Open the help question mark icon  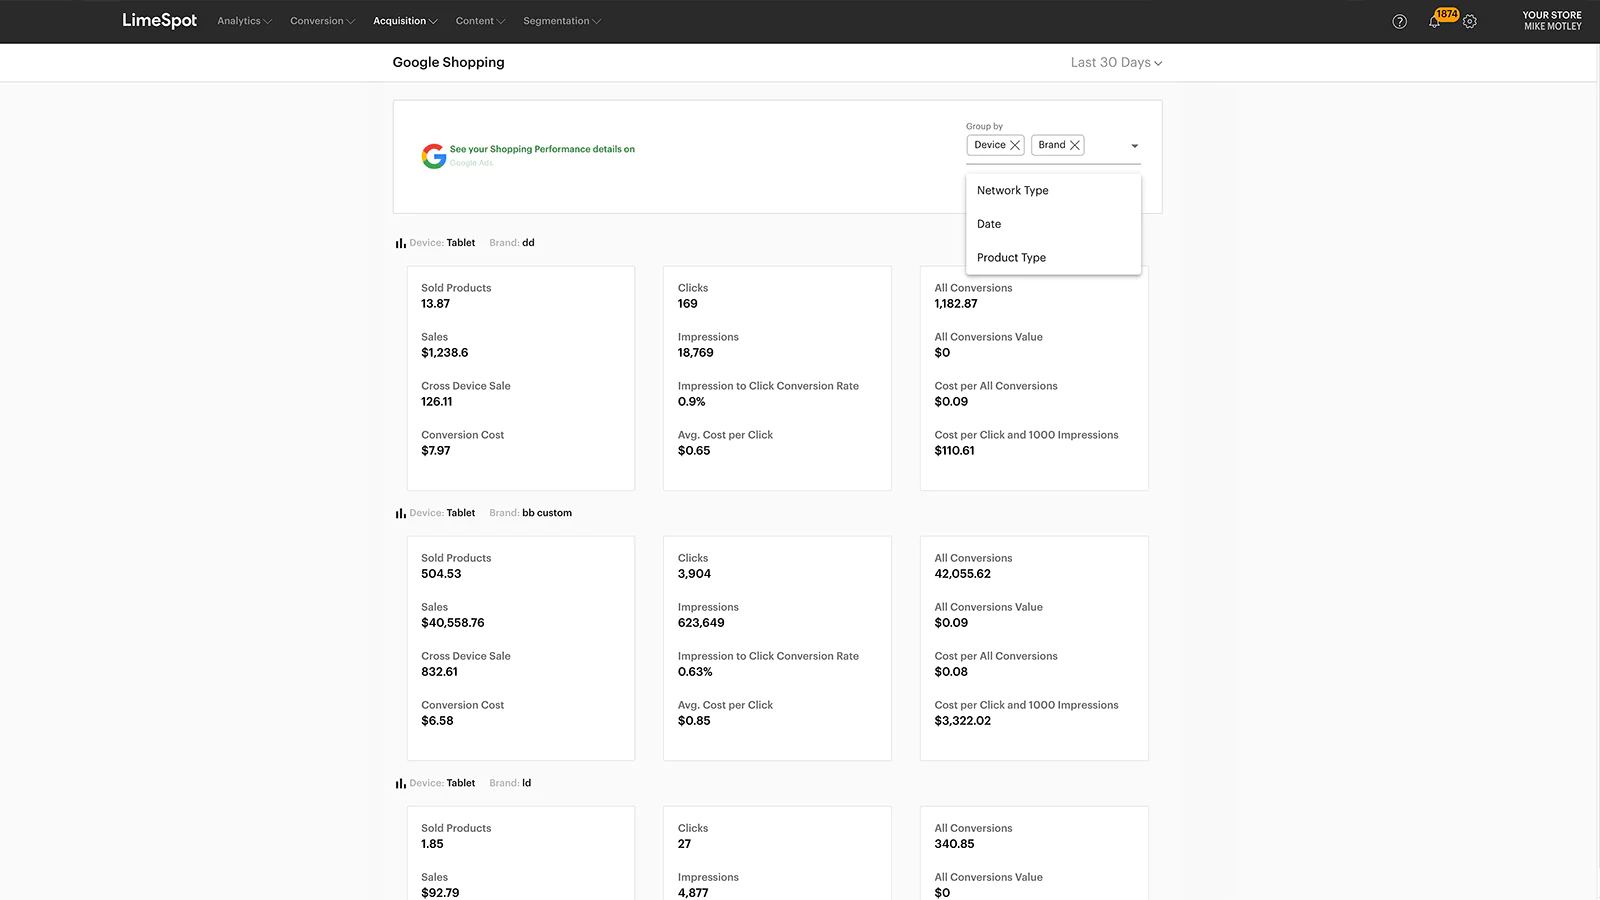click(x=1399, y=22)
